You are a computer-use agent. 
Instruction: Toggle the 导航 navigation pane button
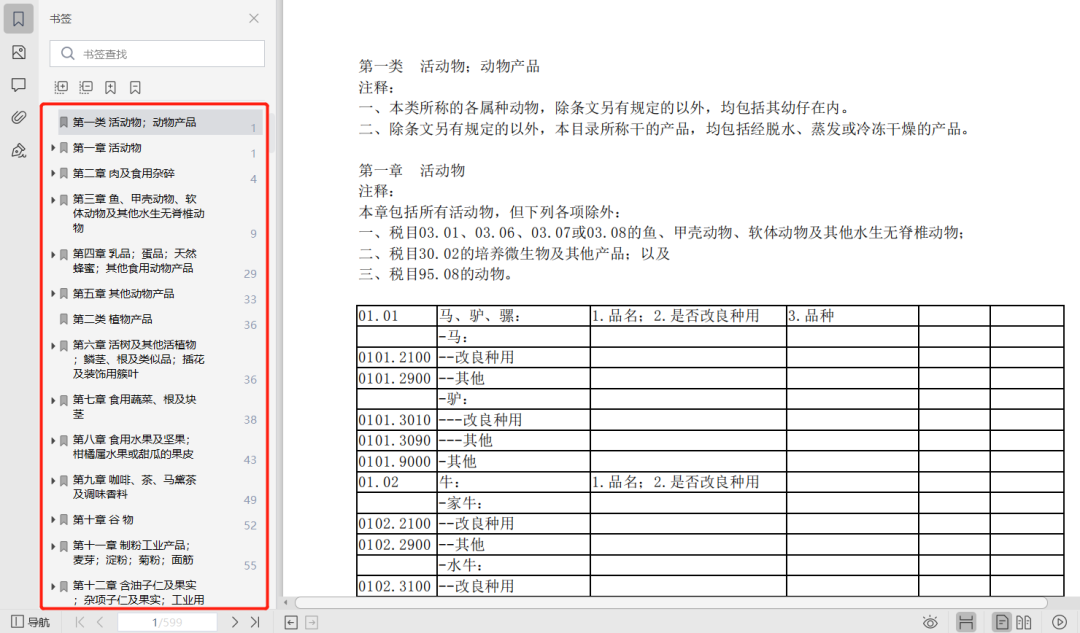[x=31, y=622]
